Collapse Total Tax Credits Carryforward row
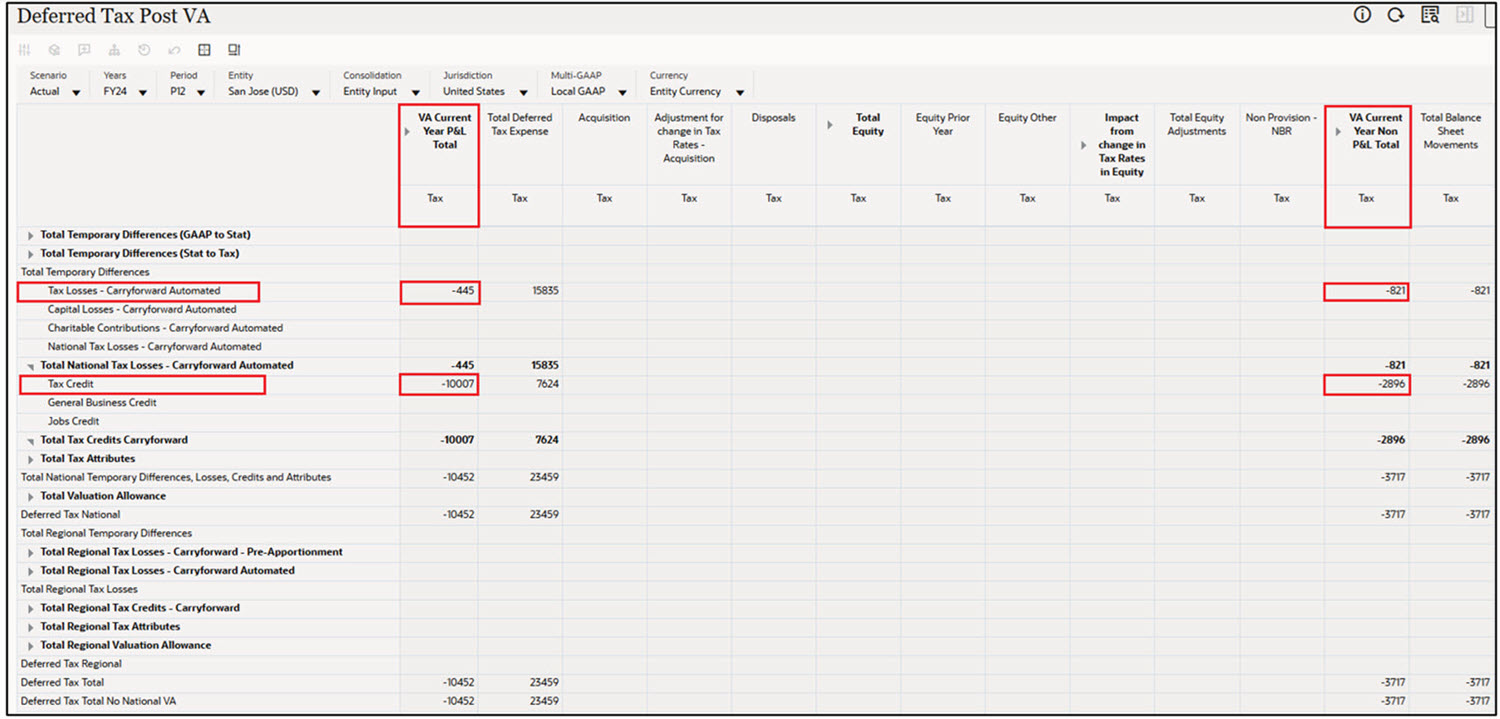 (31, 440)
